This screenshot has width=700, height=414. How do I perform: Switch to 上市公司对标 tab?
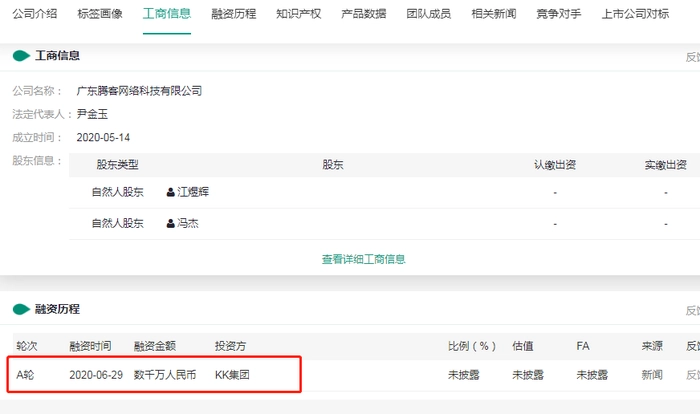click(x=636, y=14)
